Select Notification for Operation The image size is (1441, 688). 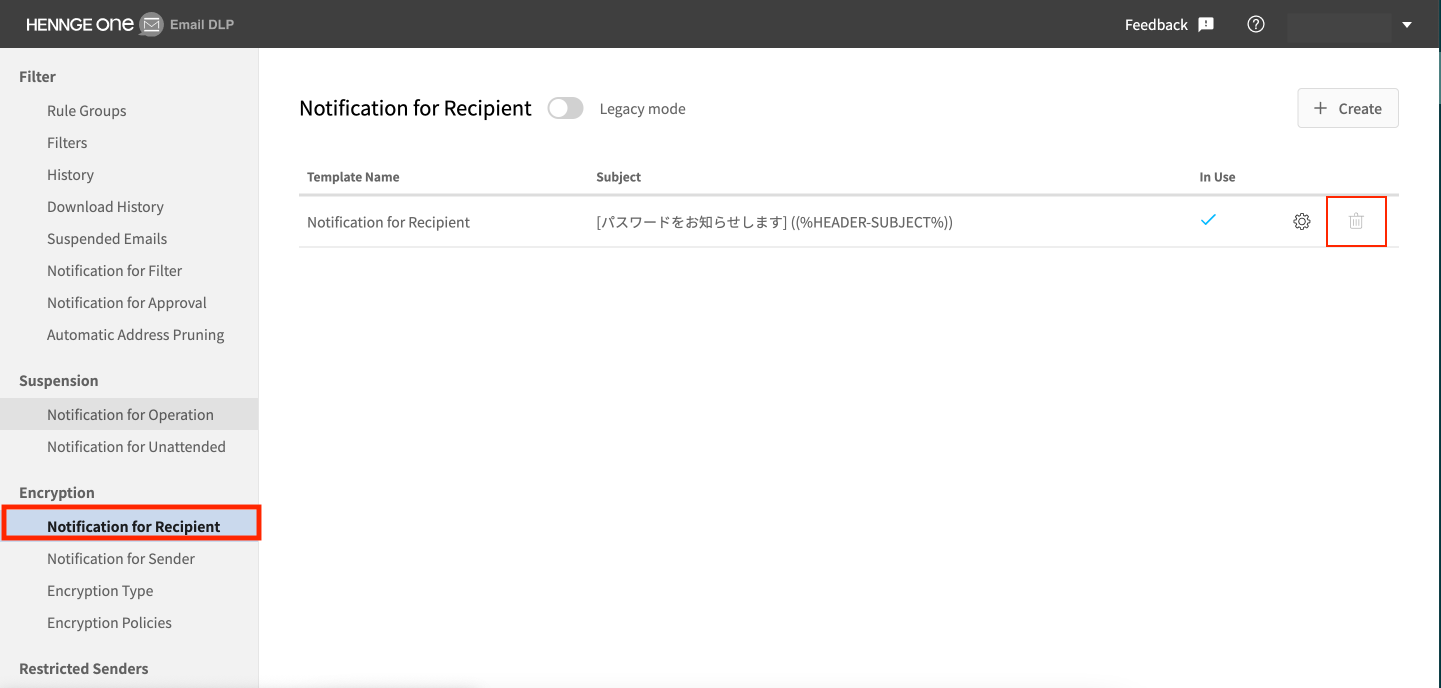coord(130,414)
